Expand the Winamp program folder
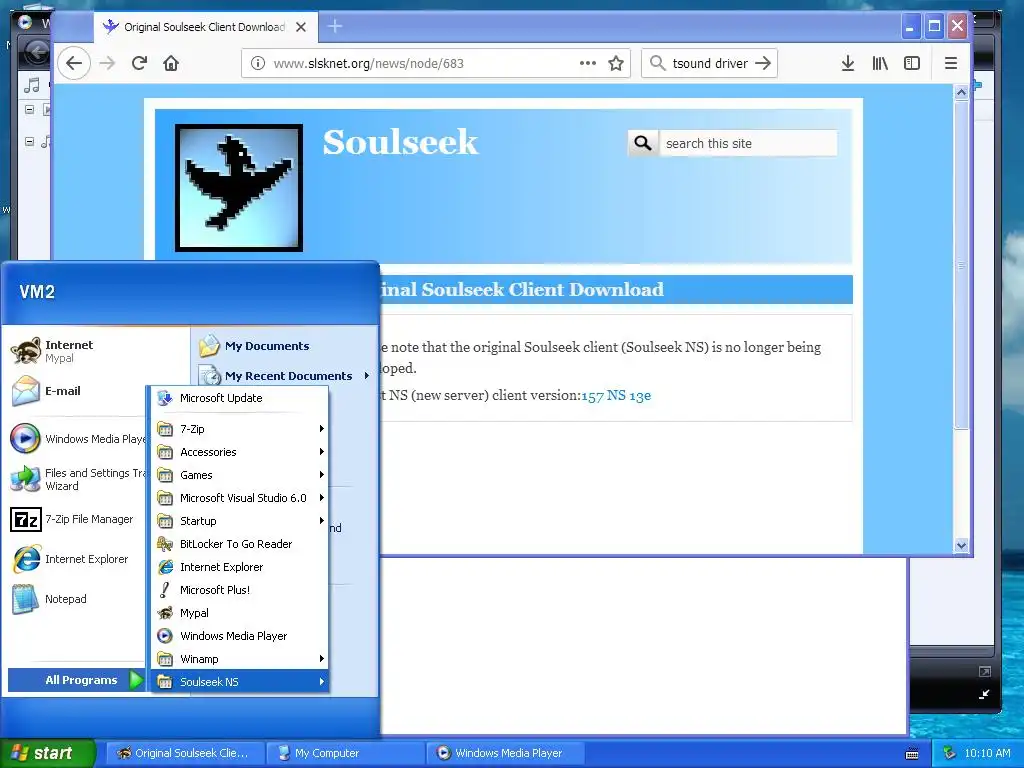This screenshot has width=1024, height=768. click(x=240, y=659)
